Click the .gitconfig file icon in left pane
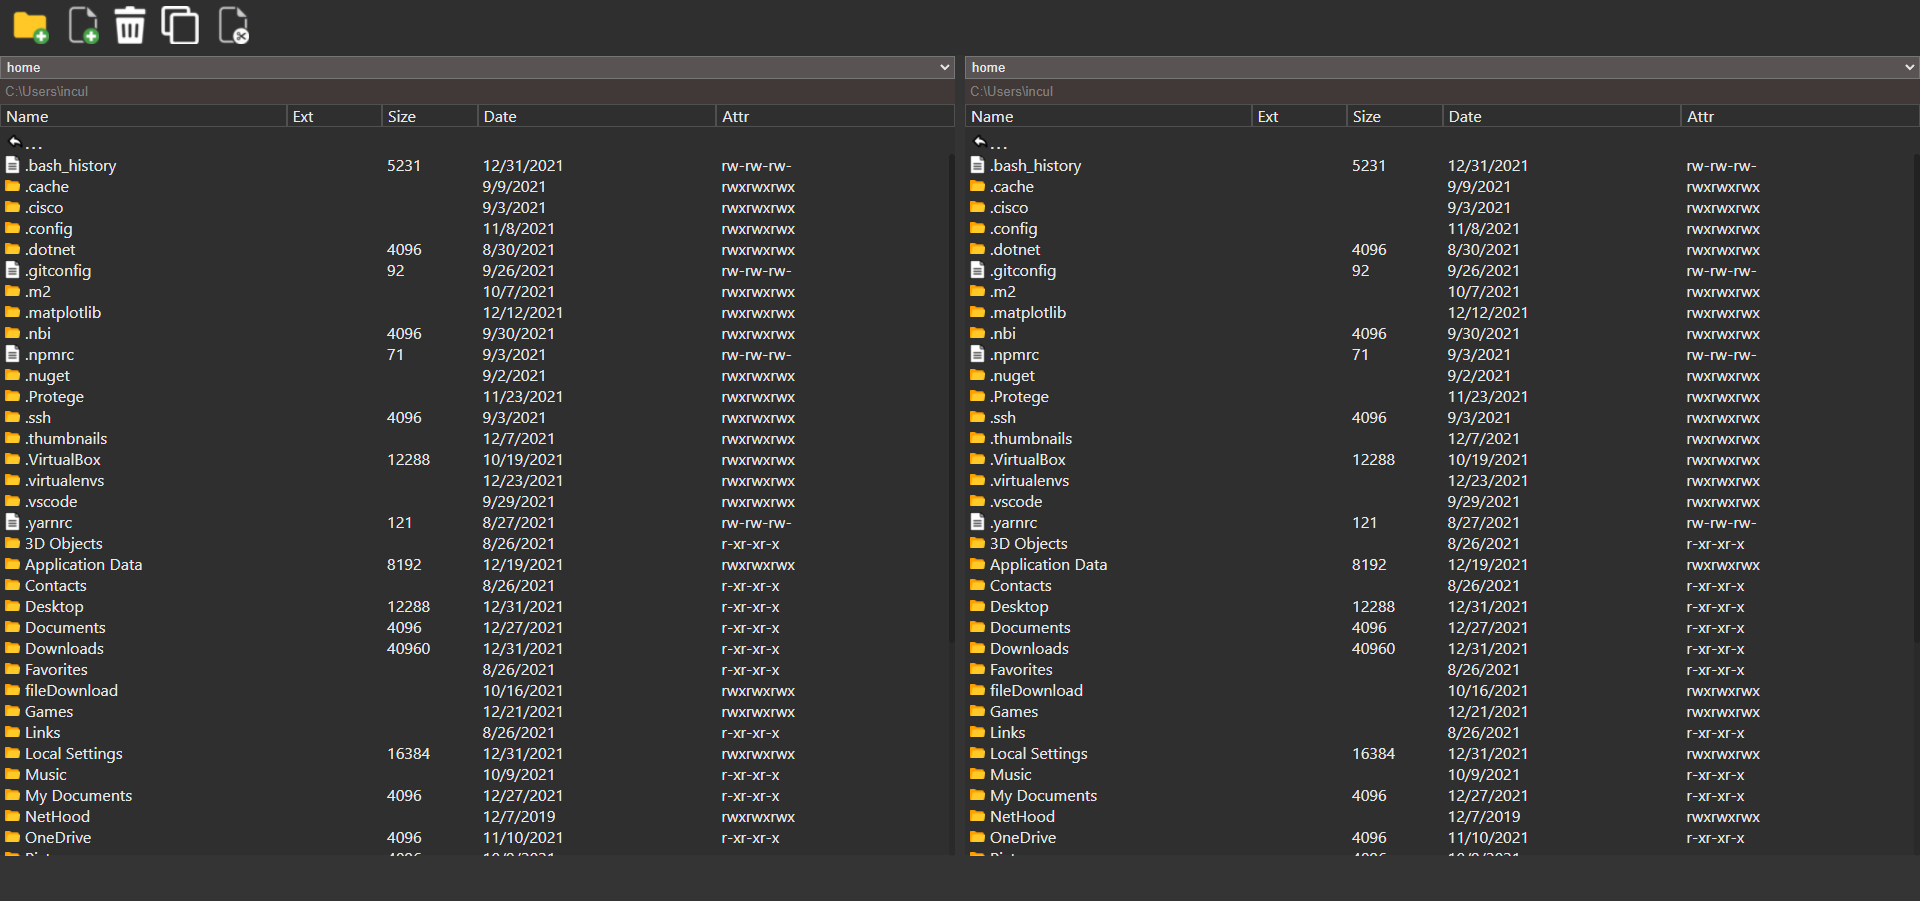The width and height of the screenshot is (1920, 901). point(13,270)
